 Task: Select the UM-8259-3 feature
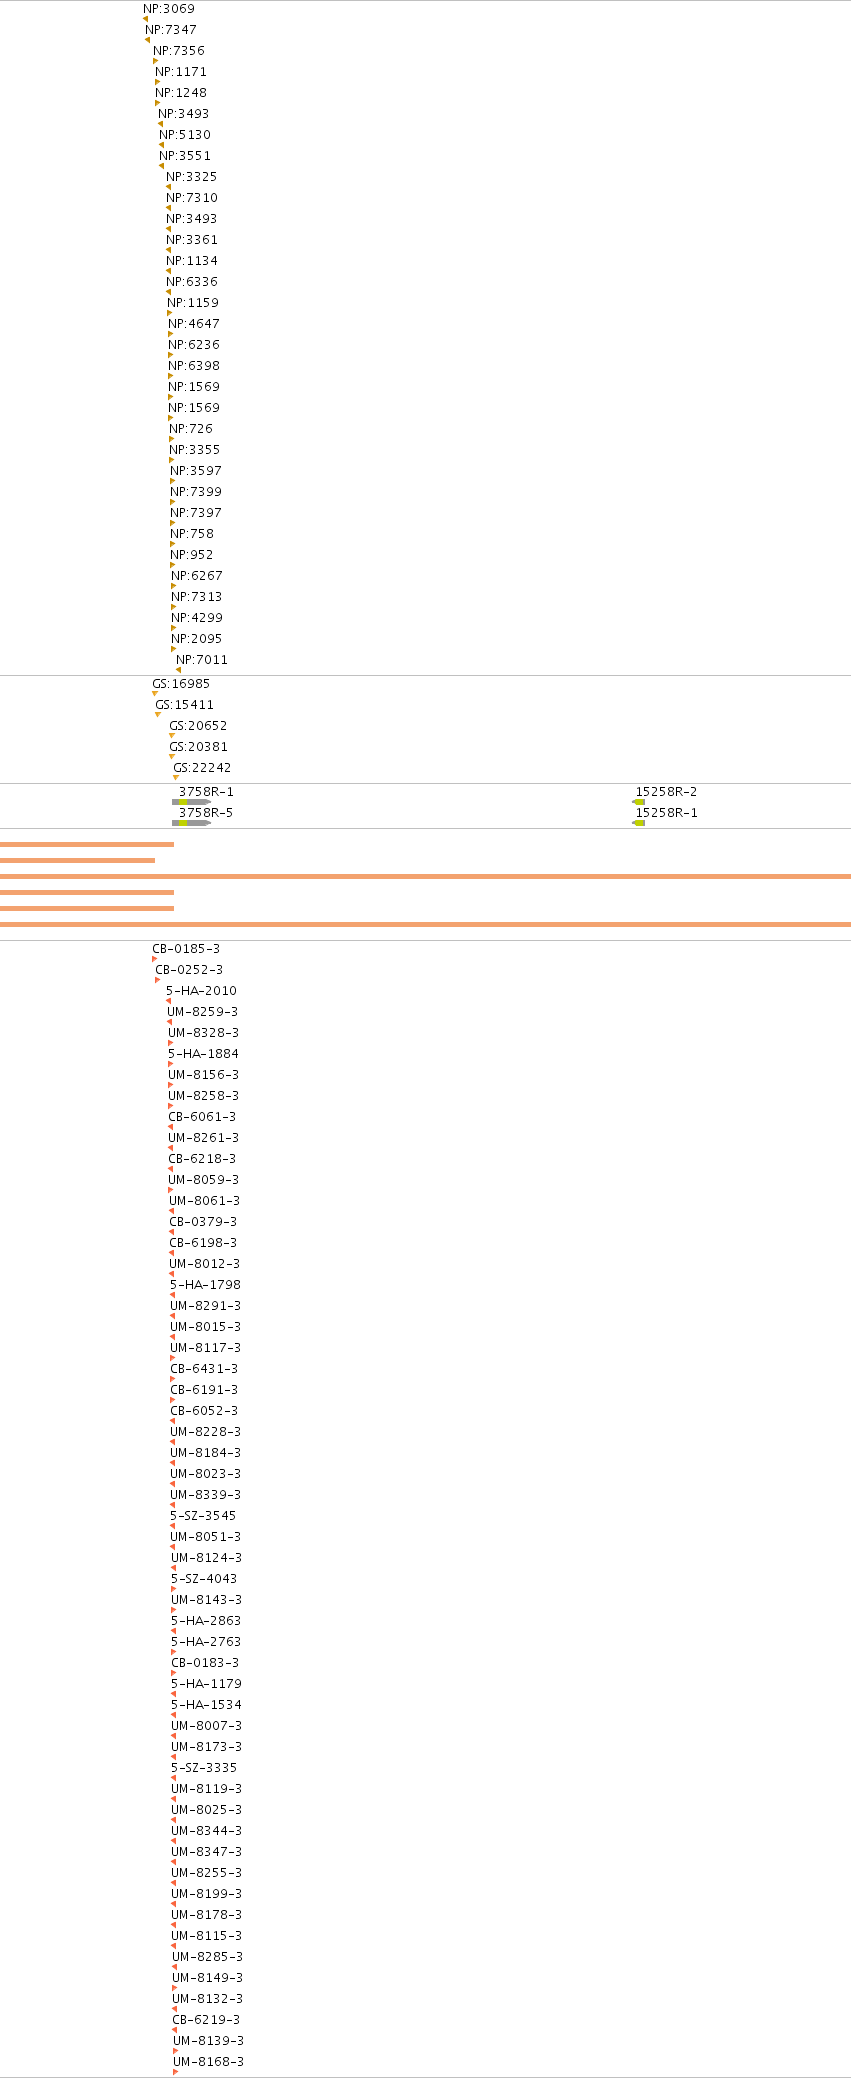pos(203,1012)
